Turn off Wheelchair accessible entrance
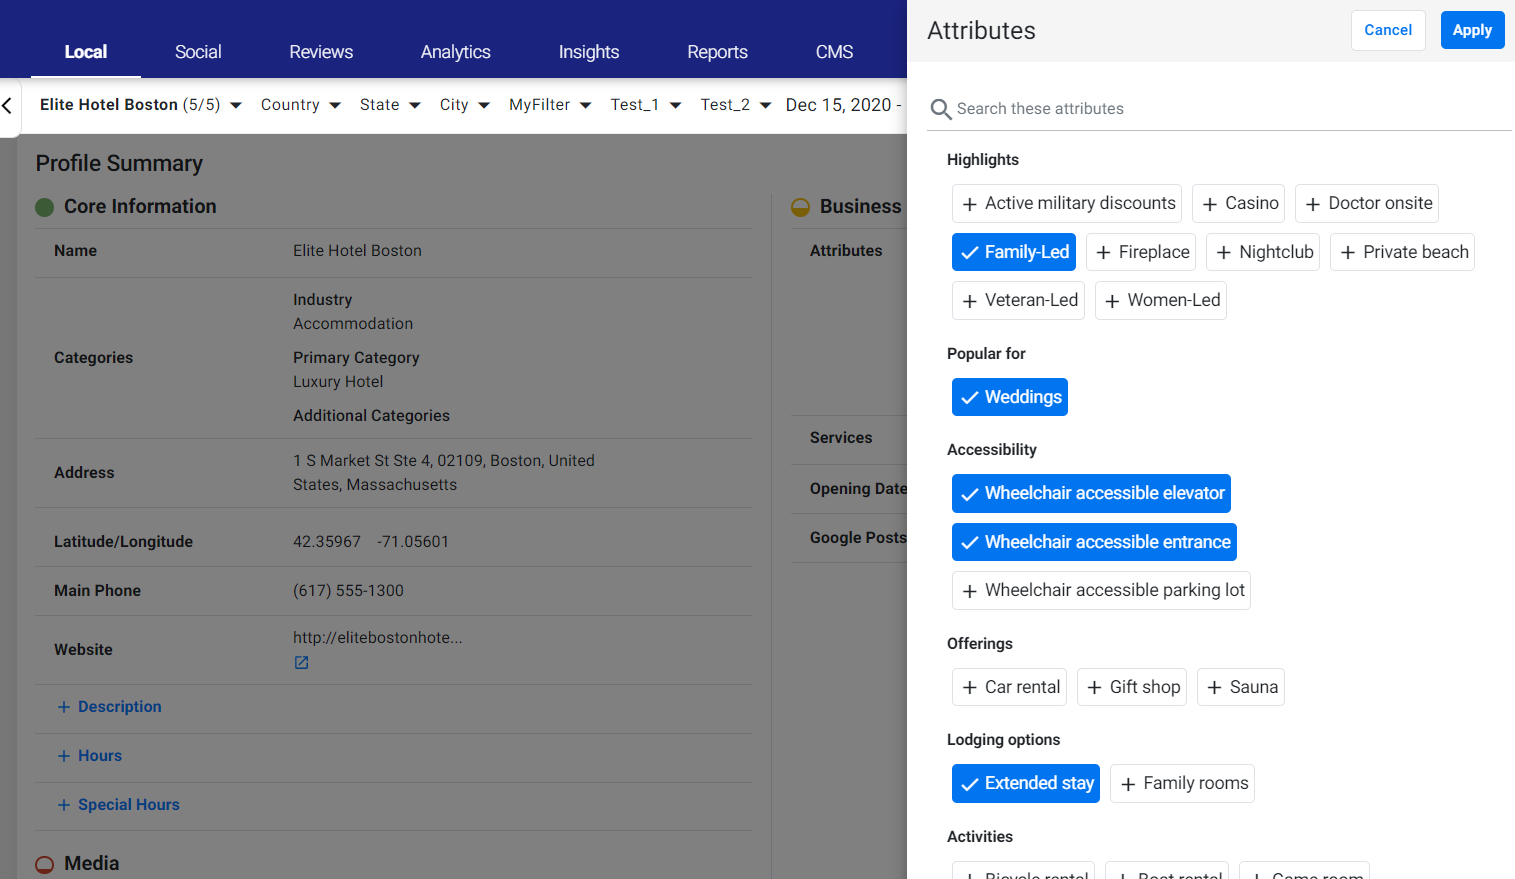This screenshot has height=879, width=1515. coord(1094,542)
